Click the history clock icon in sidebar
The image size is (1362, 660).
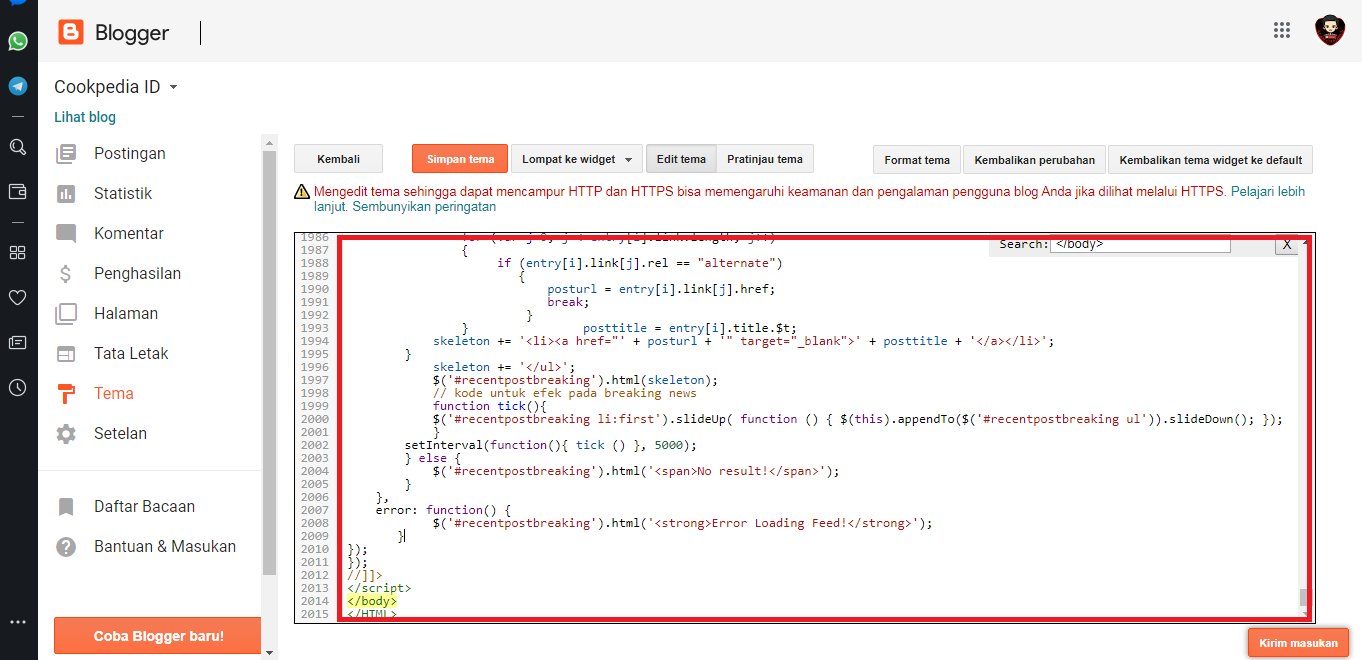[17, 388]
